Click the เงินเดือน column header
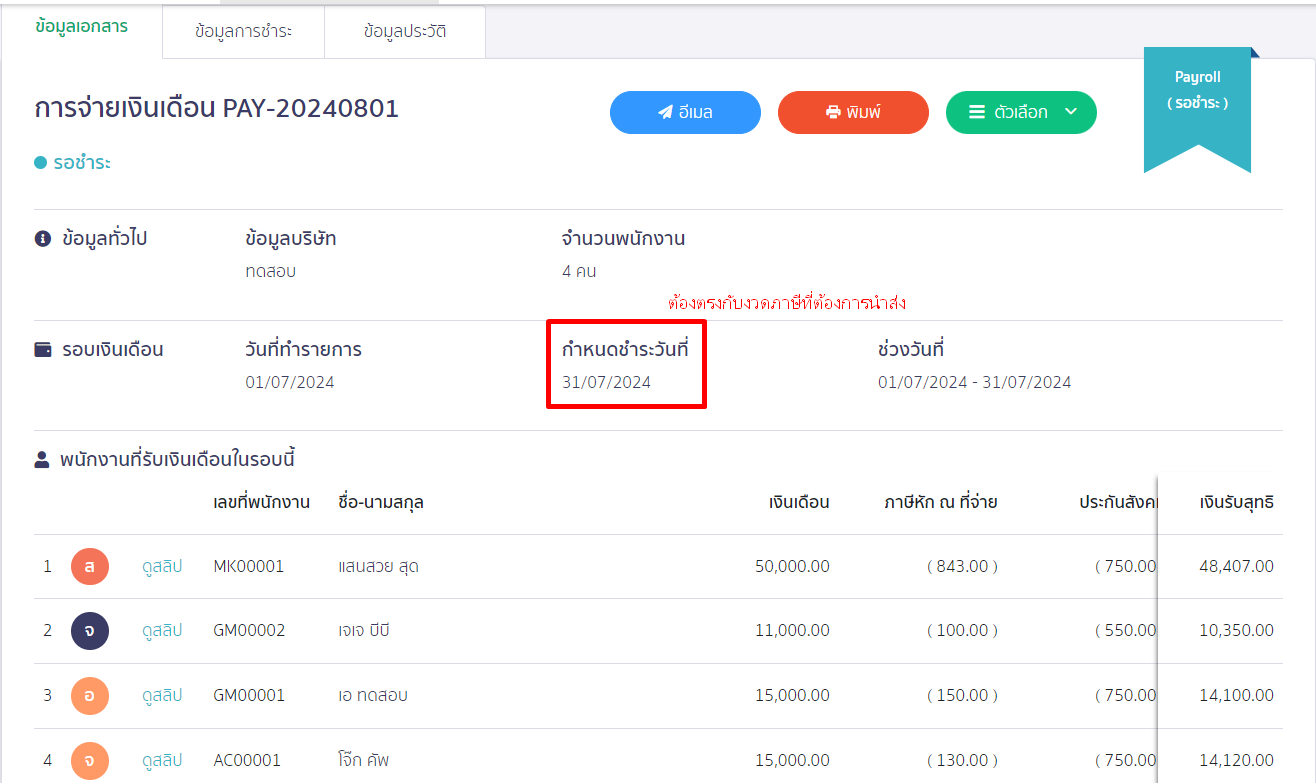 coord(799,502)
